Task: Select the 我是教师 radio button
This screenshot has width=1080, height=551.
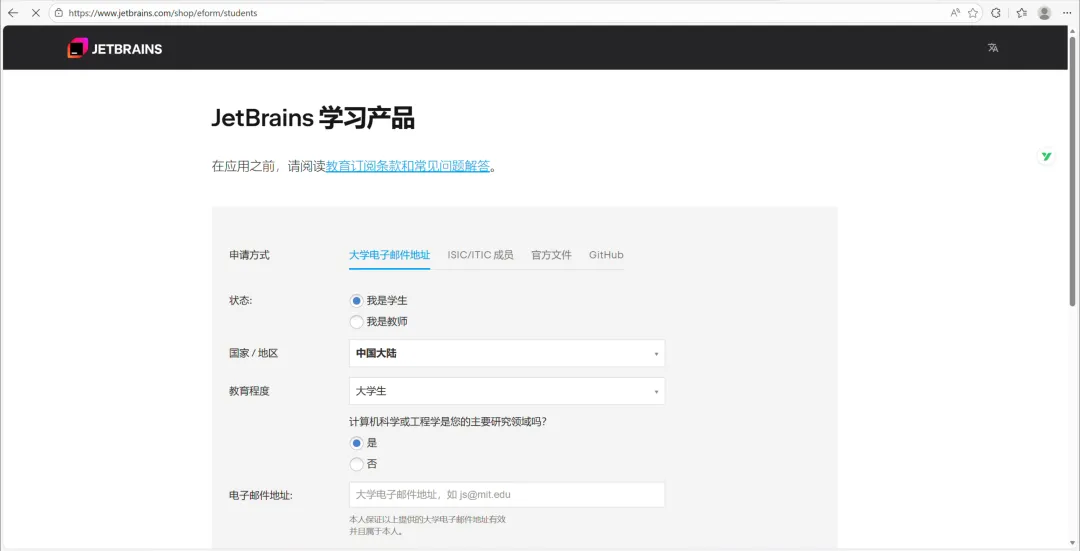Action: click(356, 322)
